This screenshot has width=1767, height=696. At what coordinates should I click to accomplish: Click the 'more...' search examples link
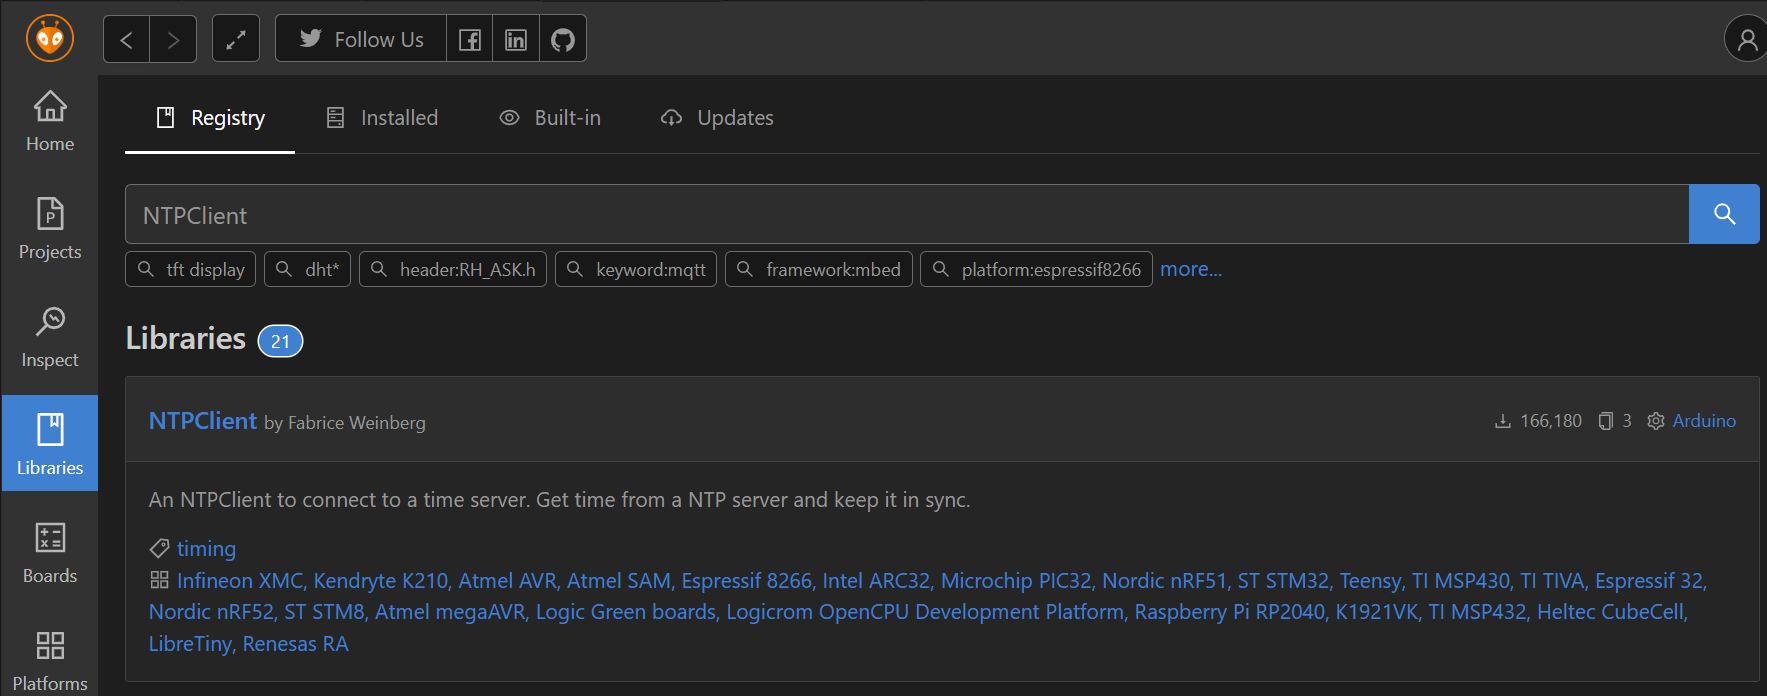tap(1191, 269)
